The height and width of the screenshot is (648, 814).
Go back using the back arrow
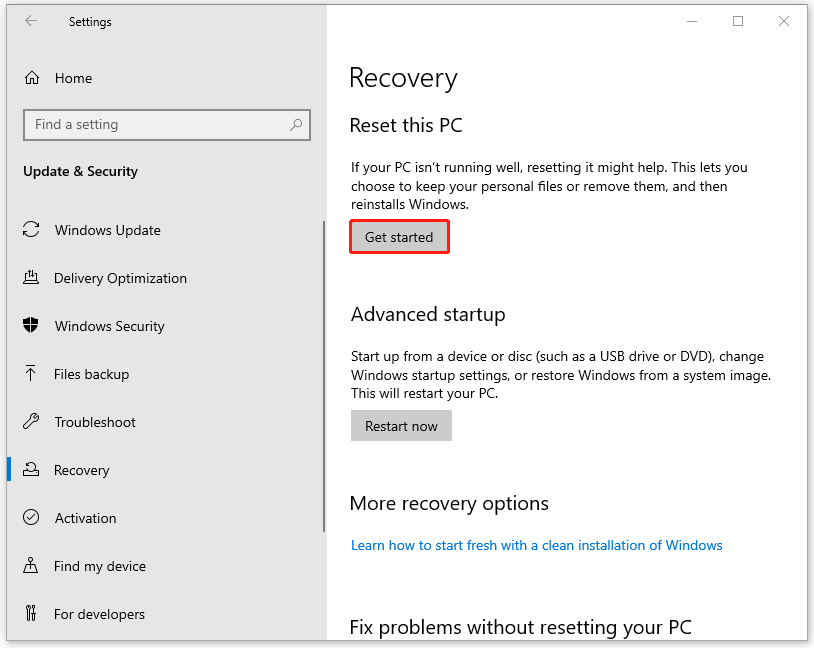tap(31, 21)
